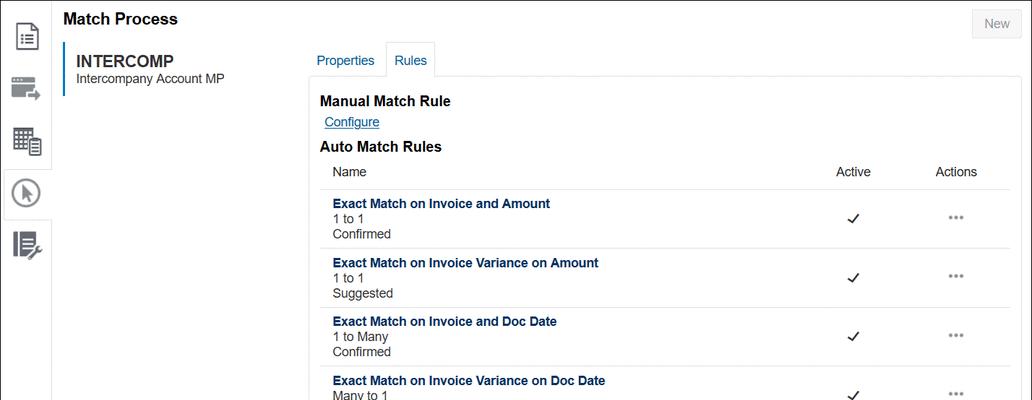Click the New button
The width and height of the screenshot is (1032, 400).
point(996,24)
